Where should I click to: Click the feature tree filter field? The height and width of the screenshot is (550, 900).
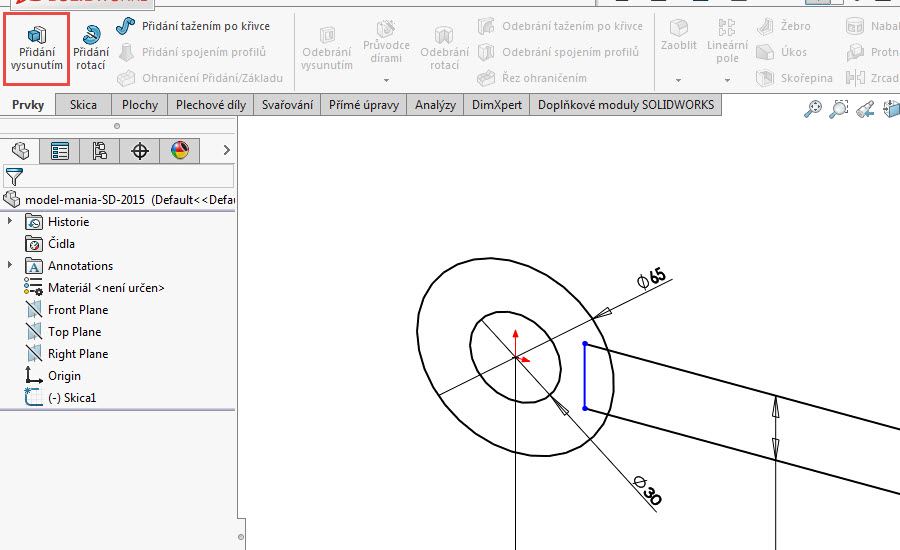tap(128, 177)
